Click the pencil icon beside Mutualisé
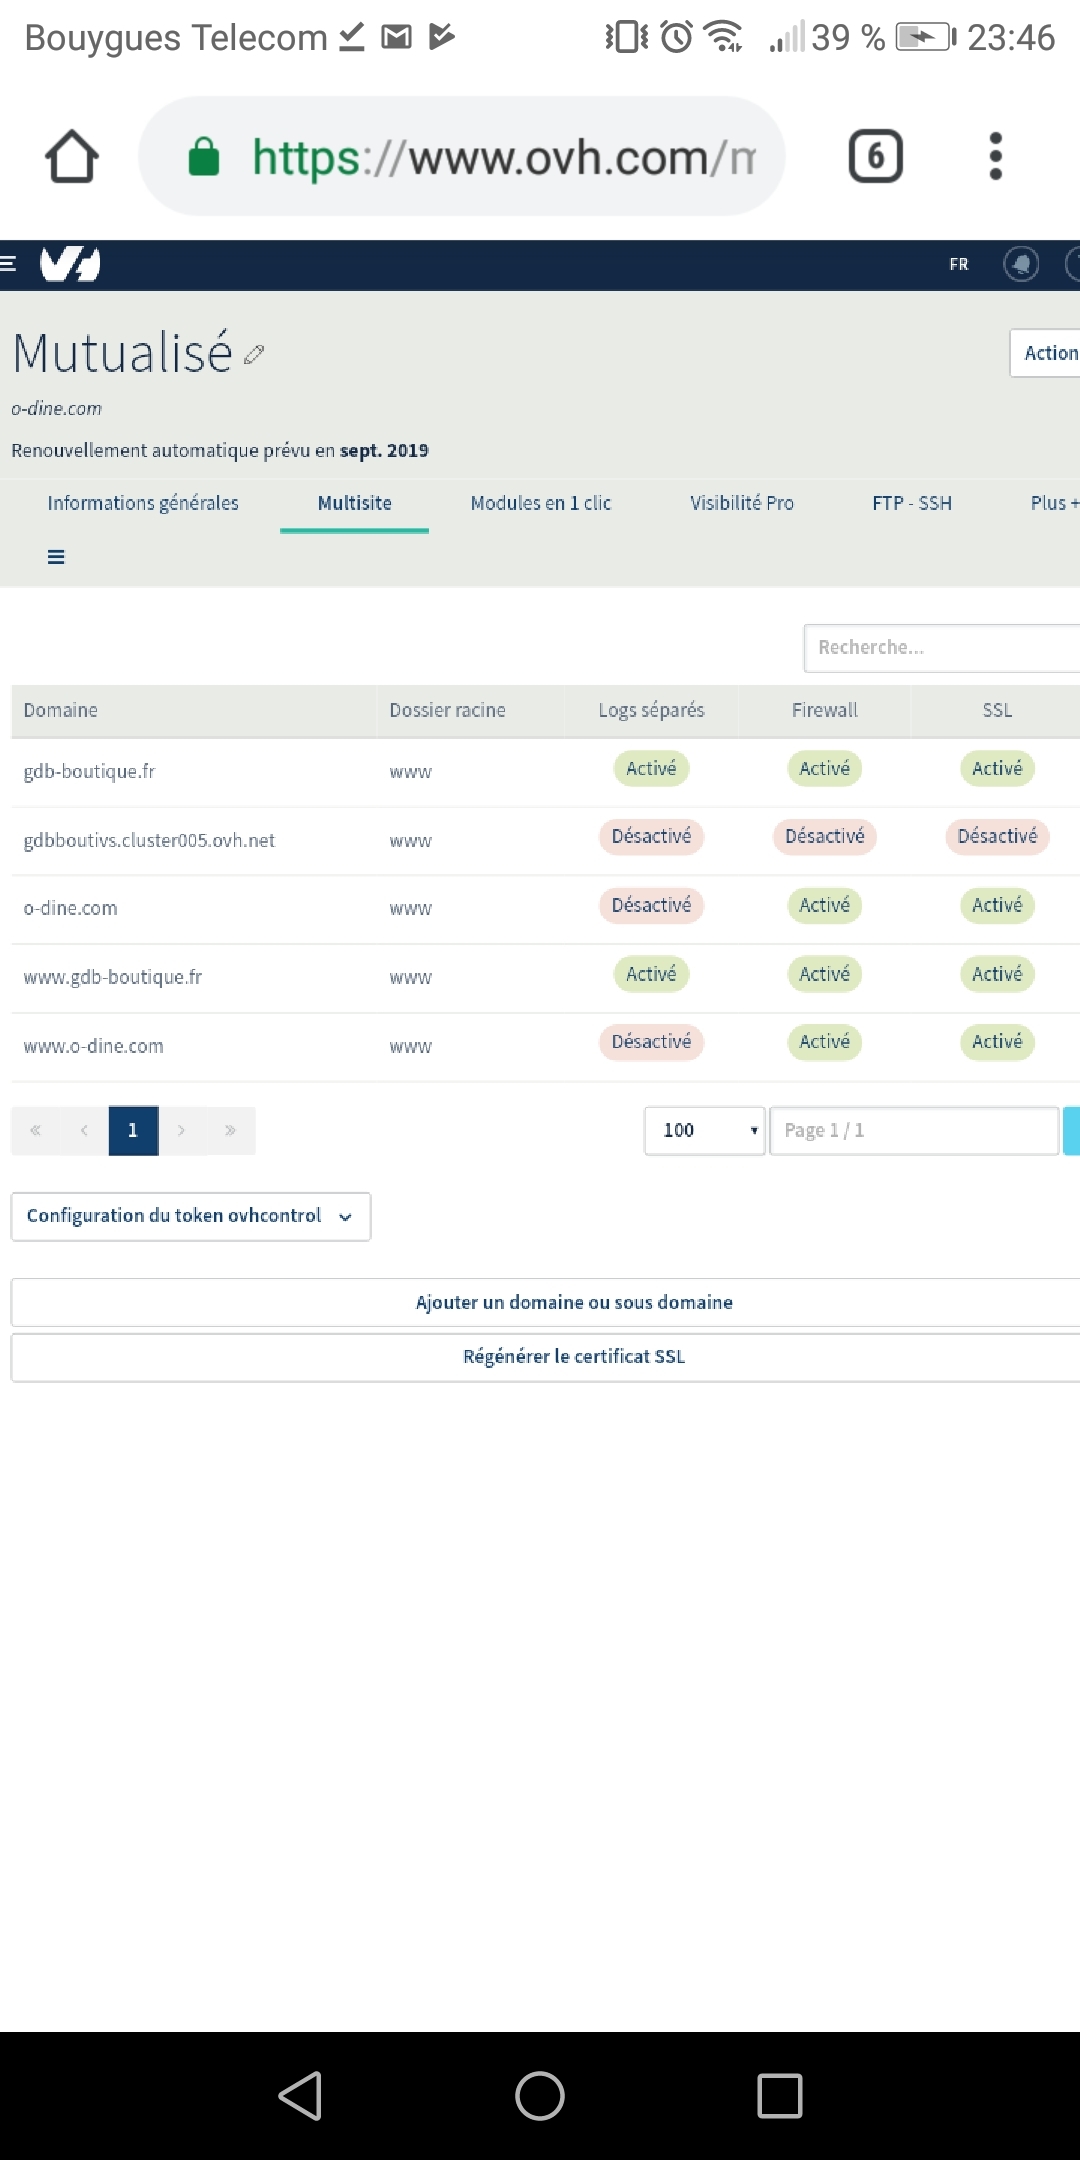The image size is (1080, 2160). point(254,354)
